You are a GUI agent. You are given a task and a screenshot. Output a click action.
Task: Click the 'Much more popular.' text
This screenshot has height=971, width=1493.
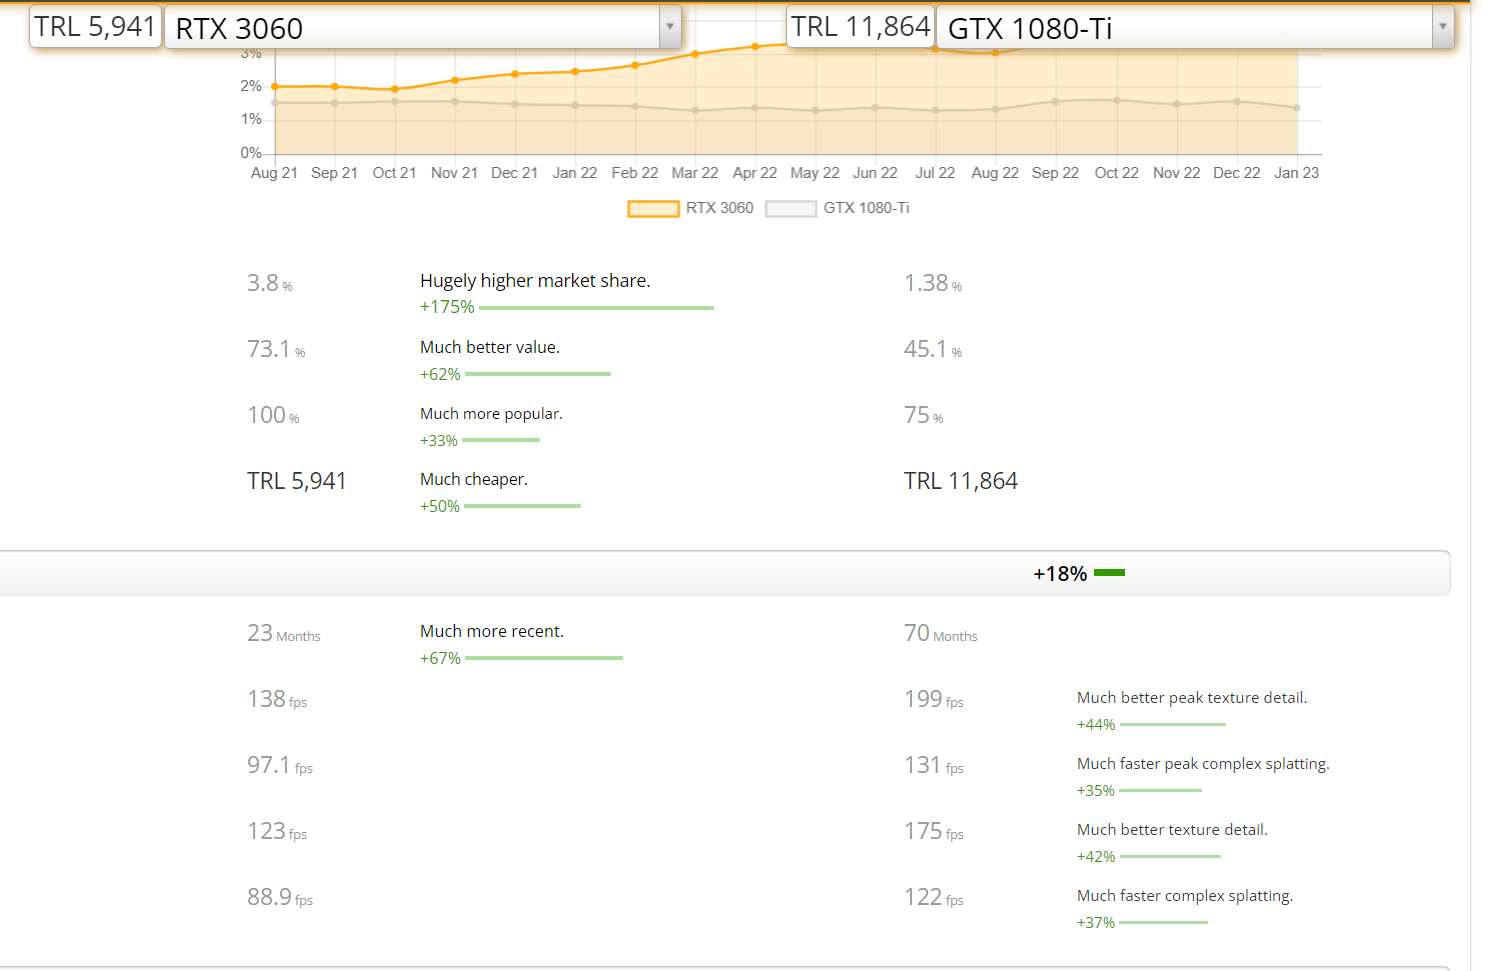tap(491, 414)
